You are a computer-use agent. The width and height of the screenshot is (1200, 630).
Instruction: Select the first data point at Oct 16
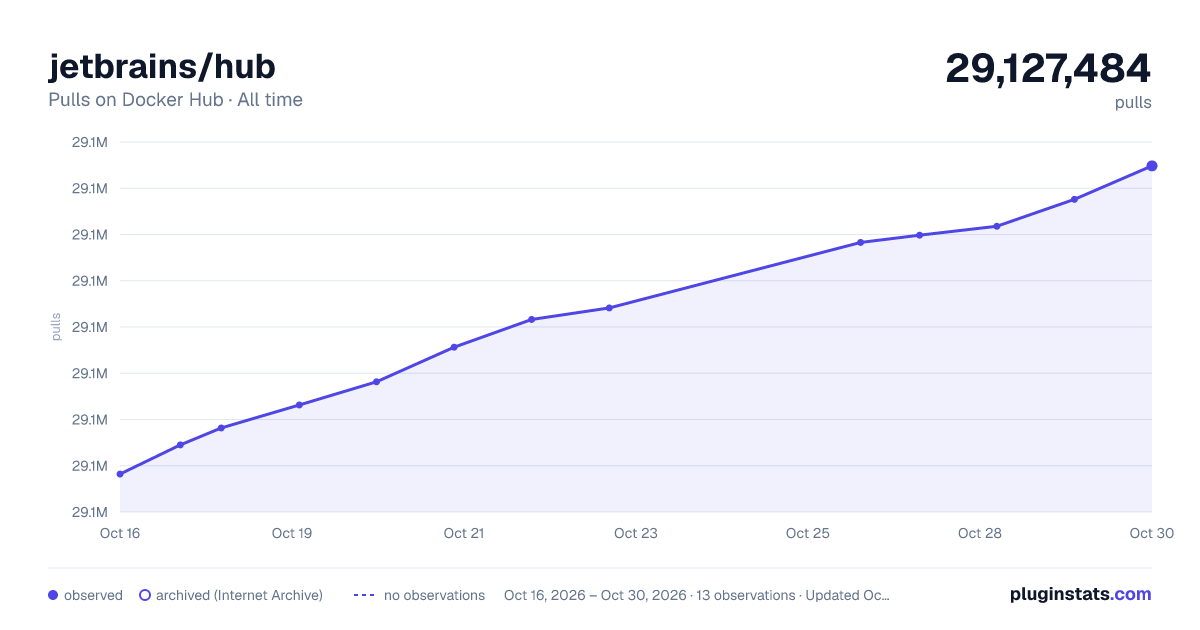click(x=120, y=474)
